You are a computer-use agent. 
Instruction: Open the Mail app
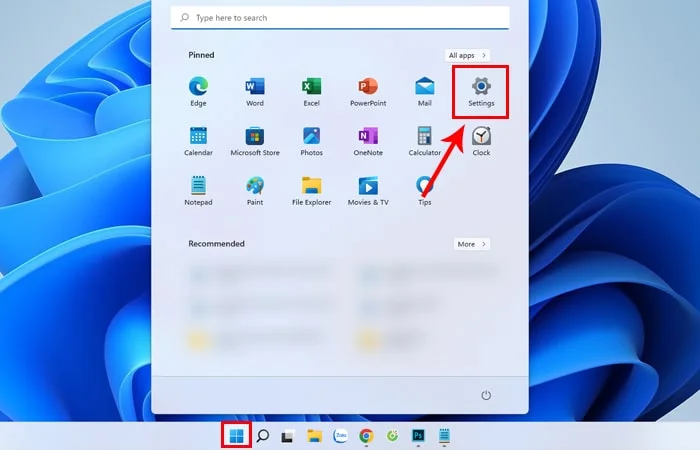425,92
